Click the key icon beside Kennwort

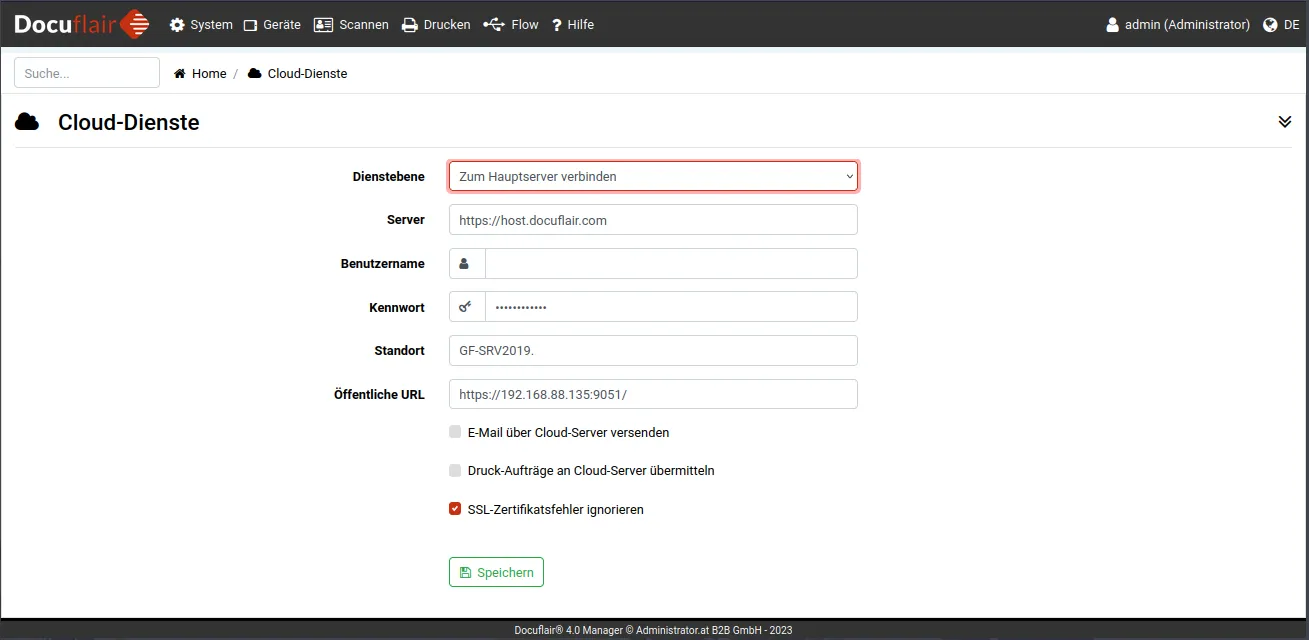466,307
